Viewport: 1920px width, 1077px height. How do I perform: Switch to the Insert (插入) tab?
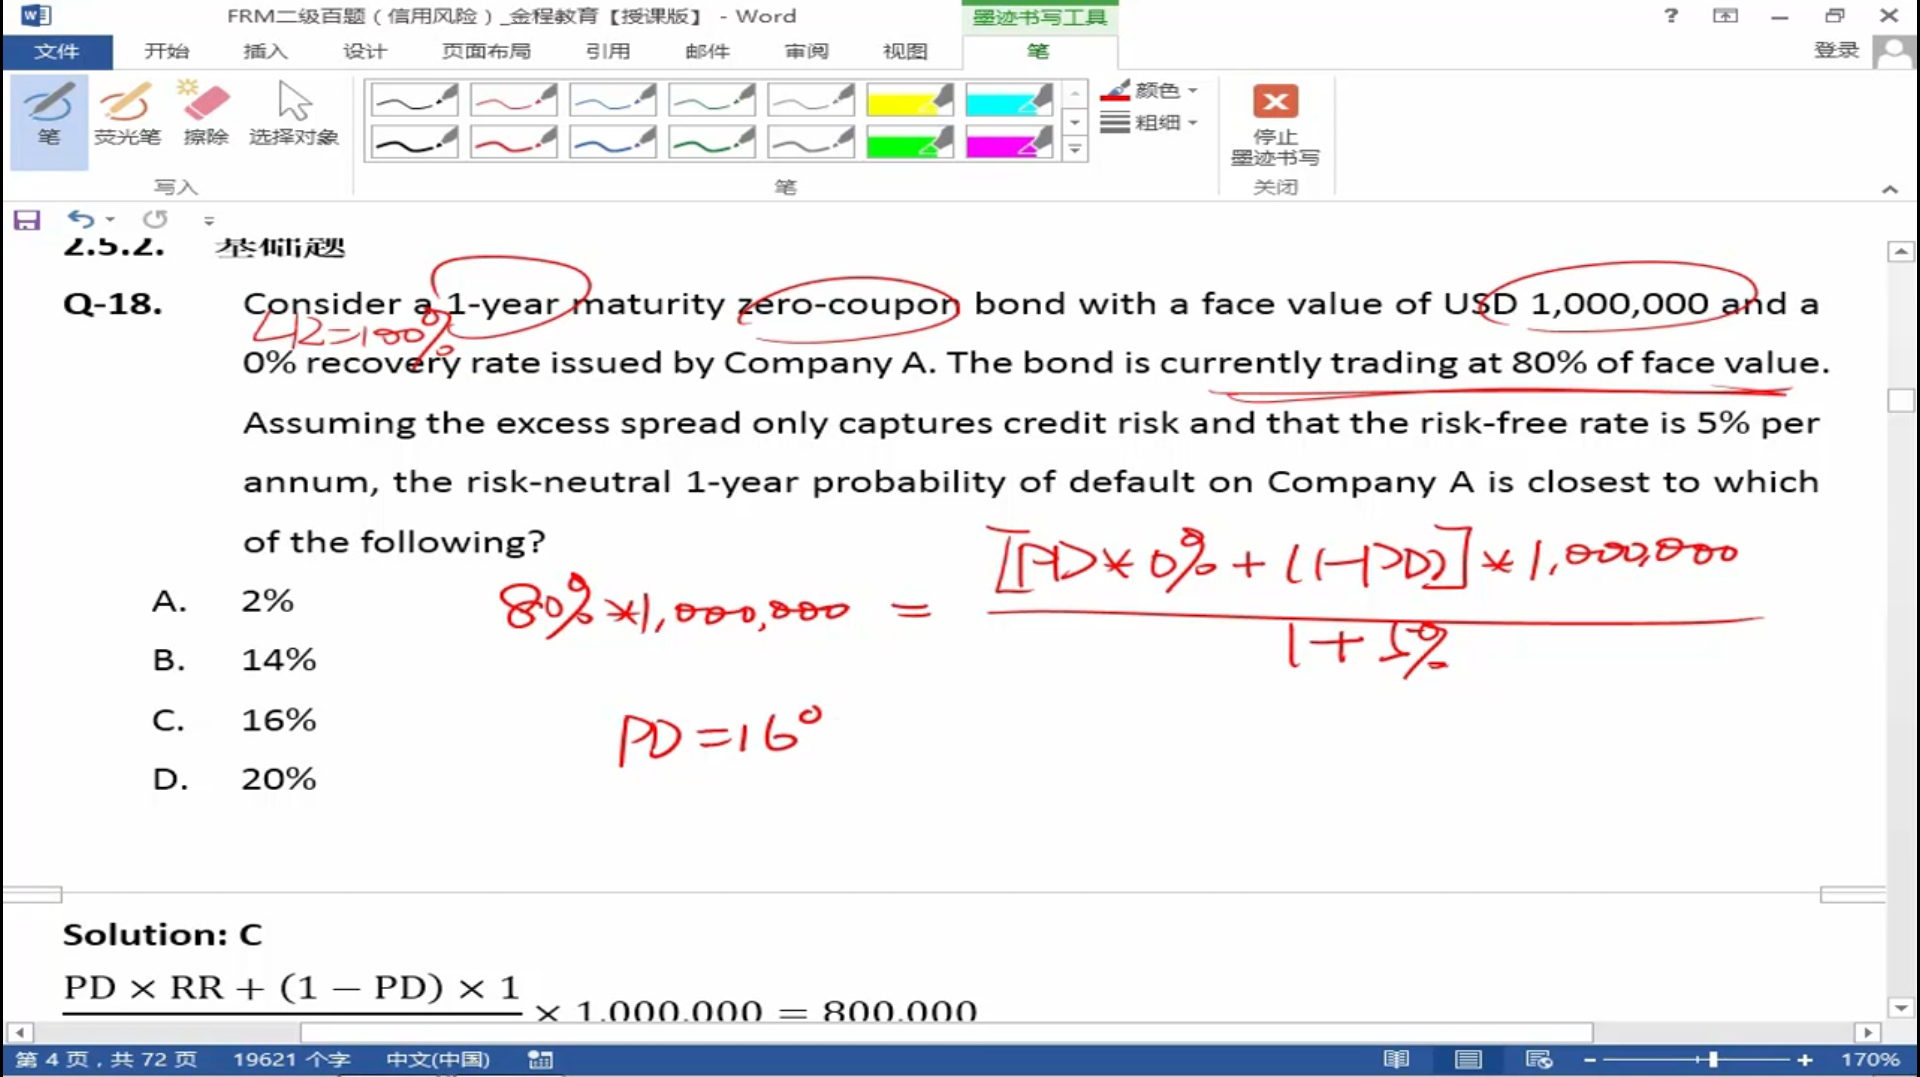(x=265, y=51)
